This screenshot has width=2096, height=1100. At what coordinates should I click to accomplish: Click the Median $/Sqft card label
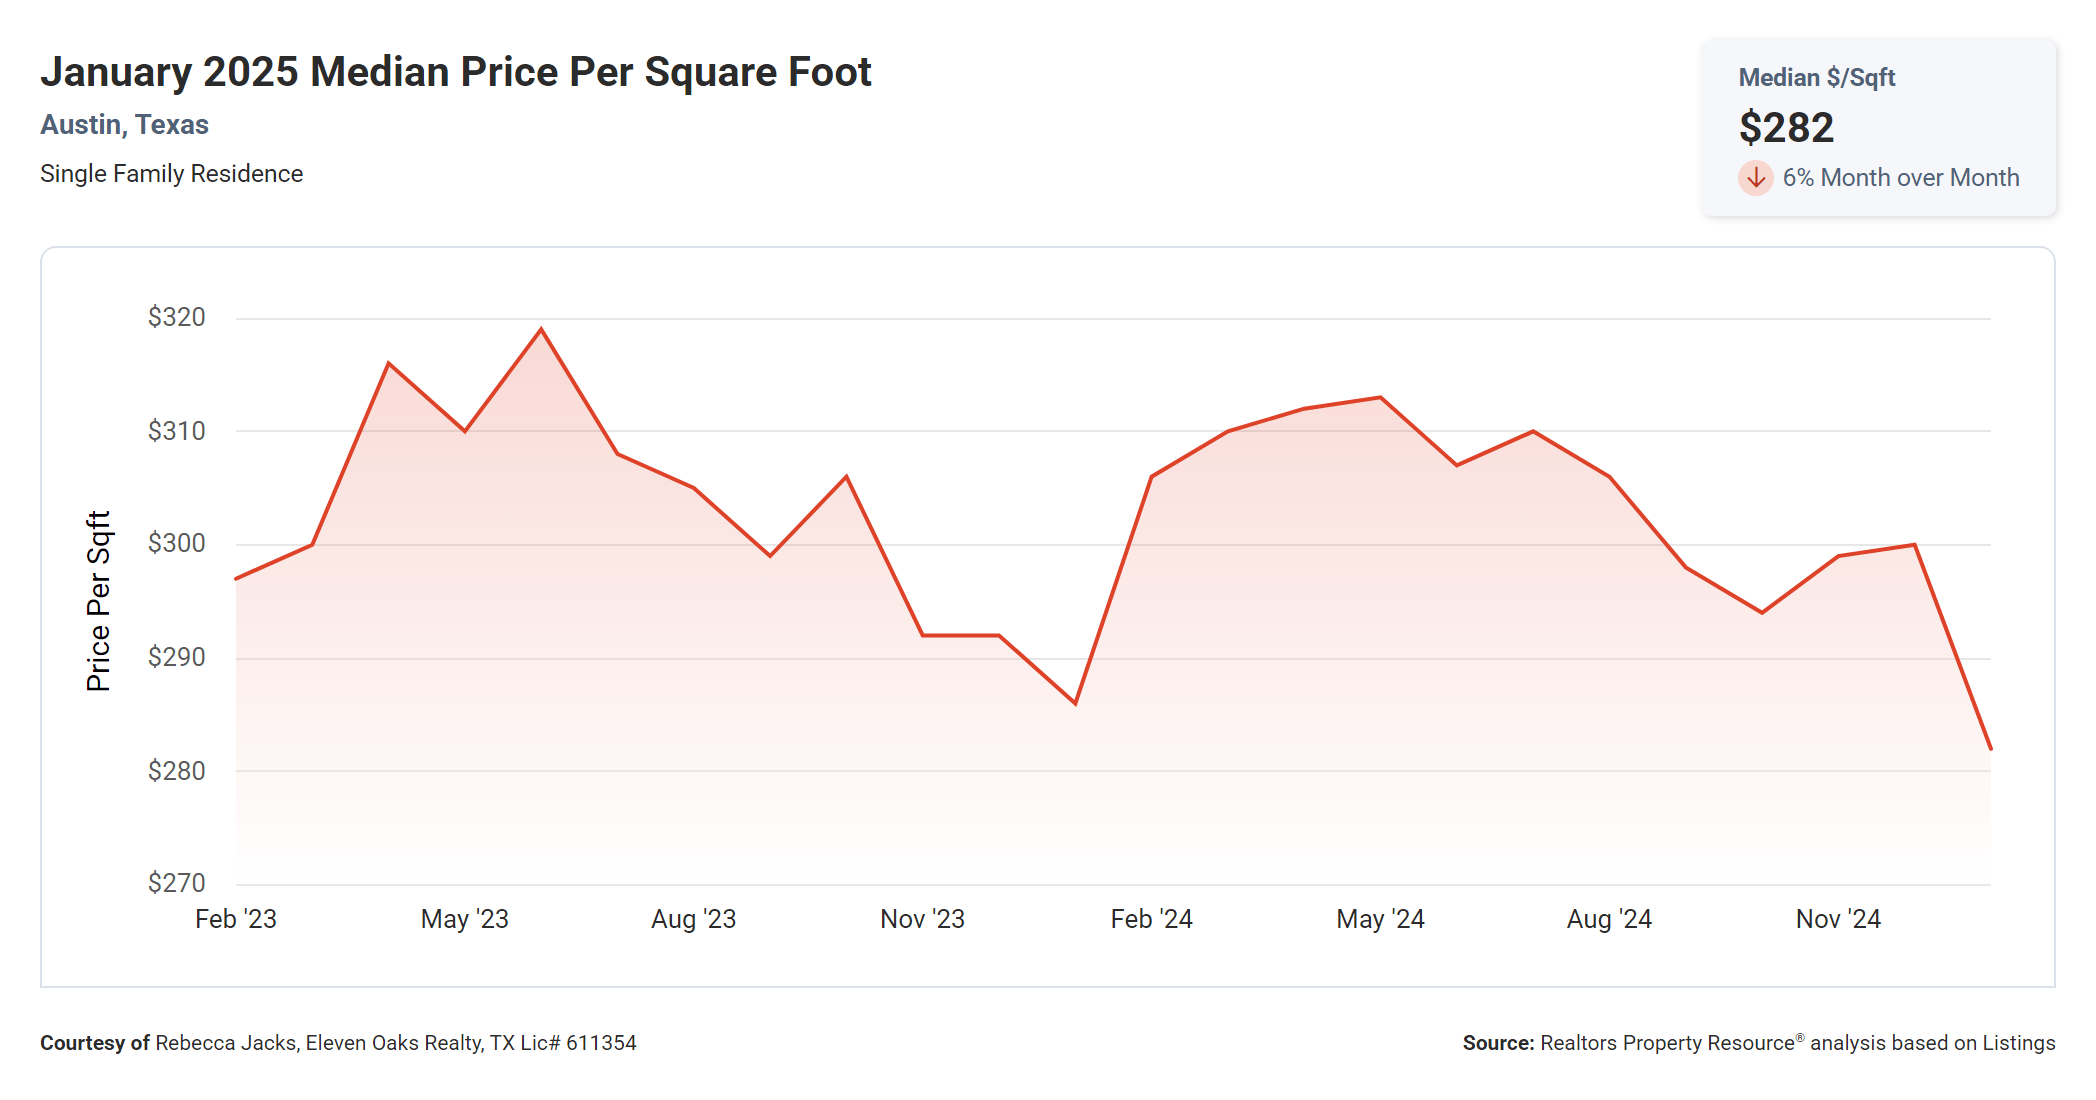pos(1816,78)
